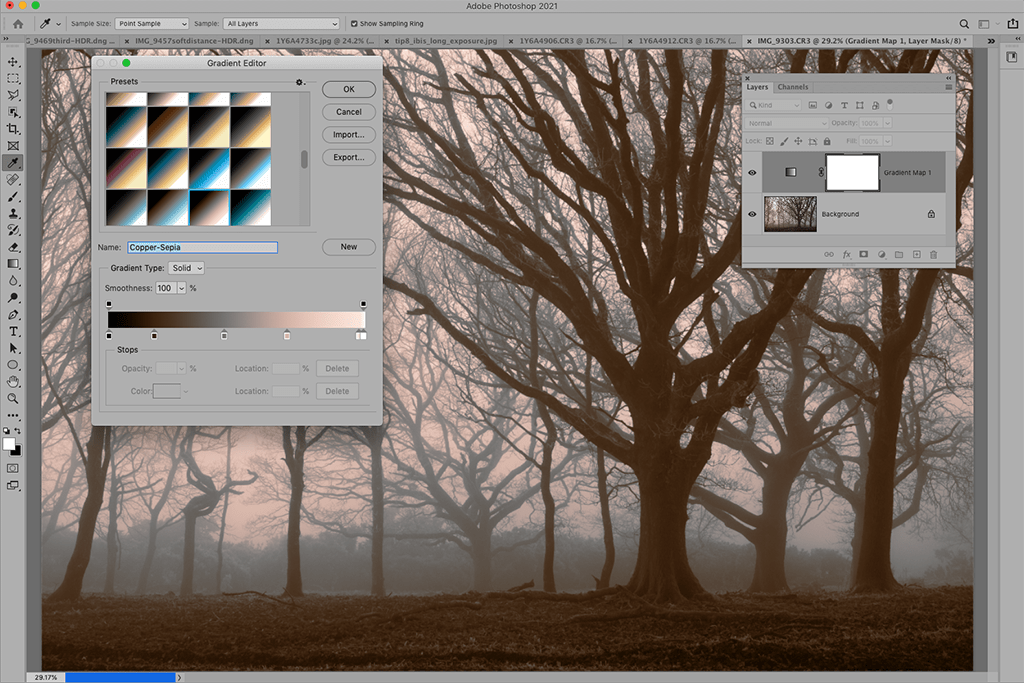Screen dimensions: 1024x683
Task: Open the 1Y6A4906.CR3 document tab
Action: point(568,40)
